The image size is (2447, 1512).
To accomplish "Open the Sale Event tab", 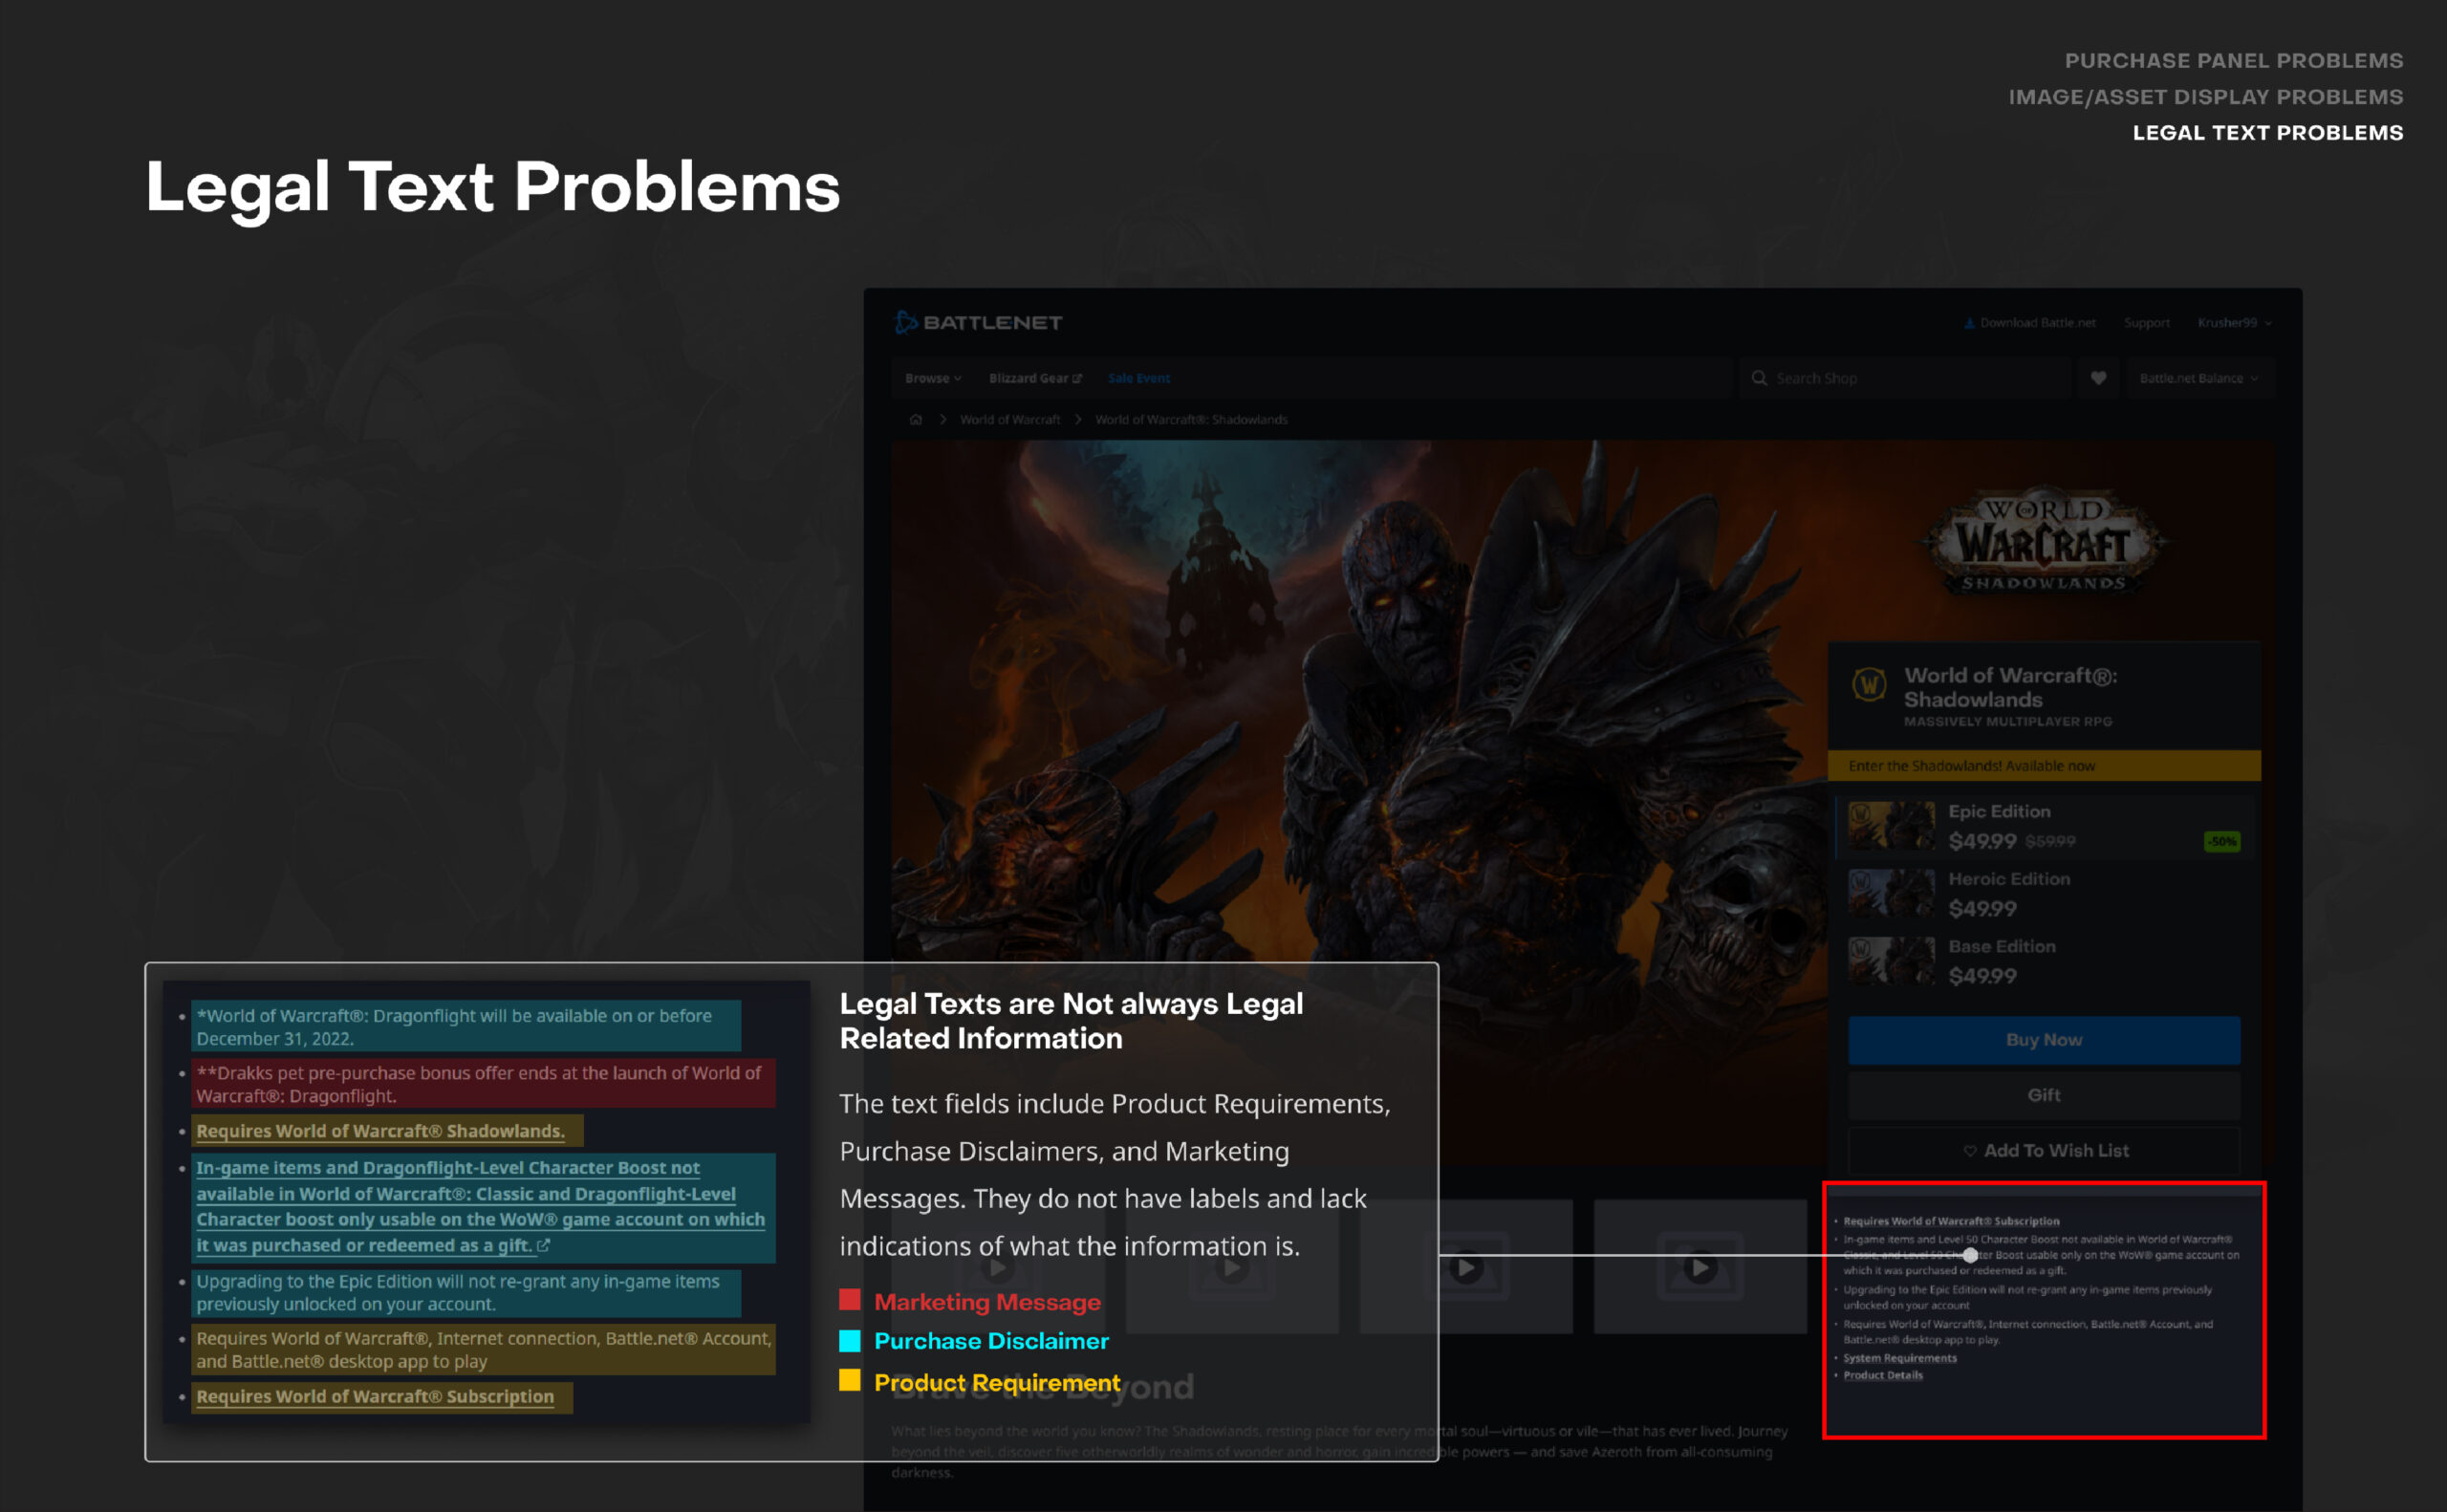I will (1139, 378).
